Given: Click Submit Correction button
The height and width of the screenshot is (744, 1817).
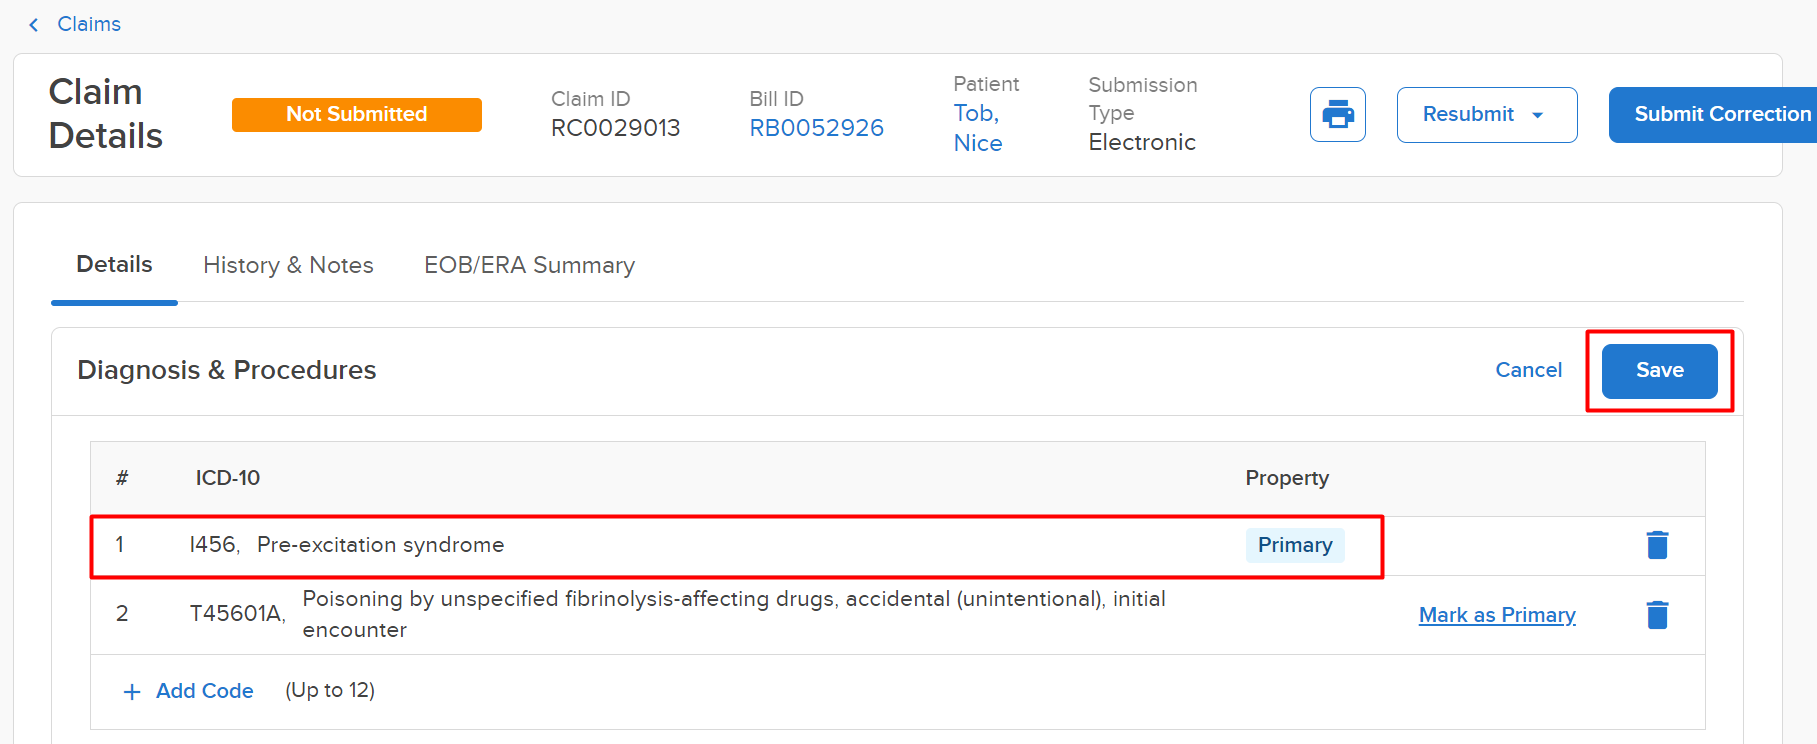Looking at the screenshot, I should click(1713, 114).
